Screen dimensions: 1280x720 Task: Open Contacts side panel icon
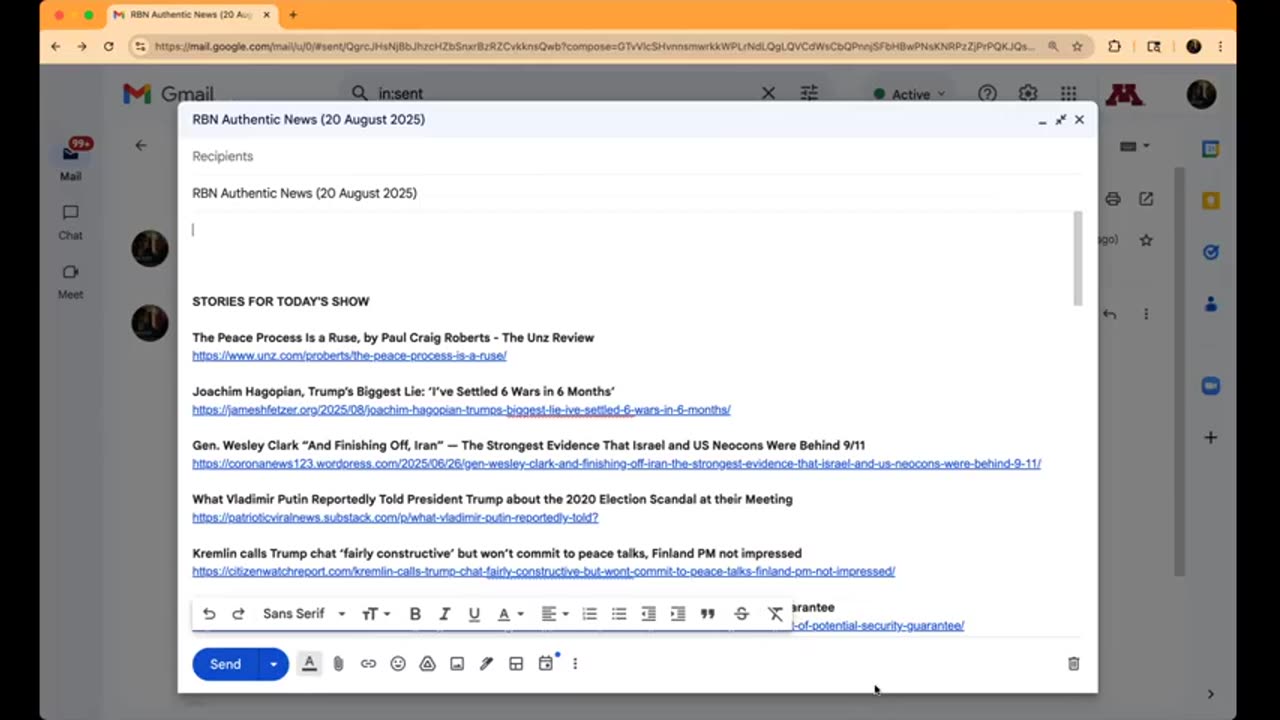1210,303
